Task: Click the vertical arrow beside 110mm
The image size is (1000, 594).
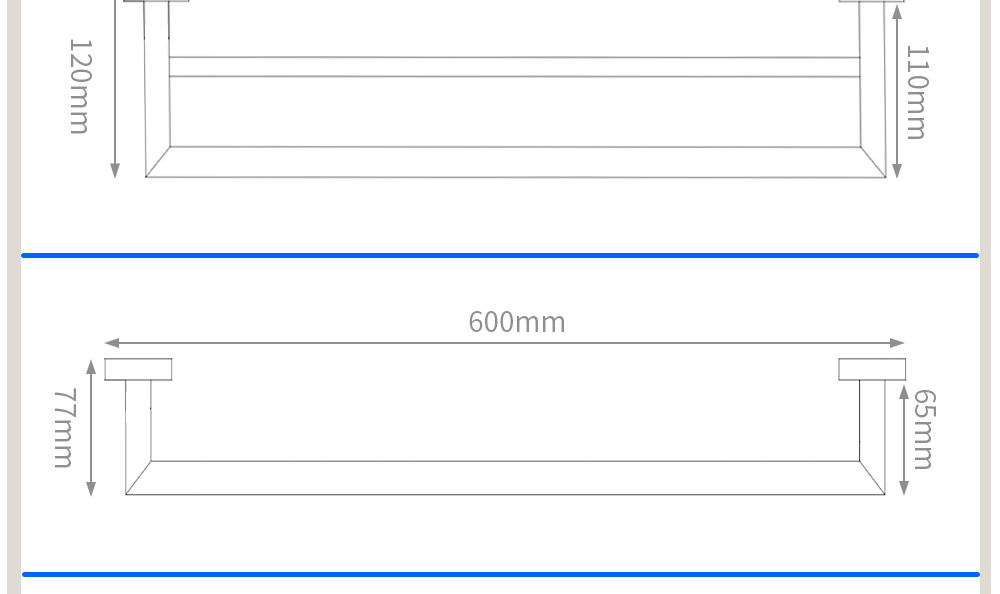Action: [897, 90]
